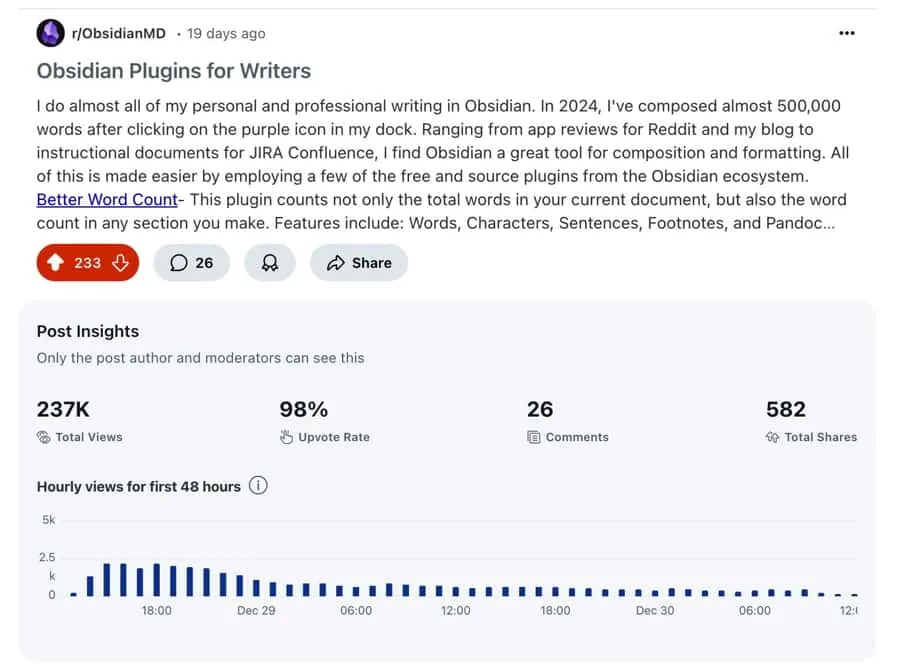The image size is (900, 668).
Task: Click the 237K total views figure
Action: 63,409
